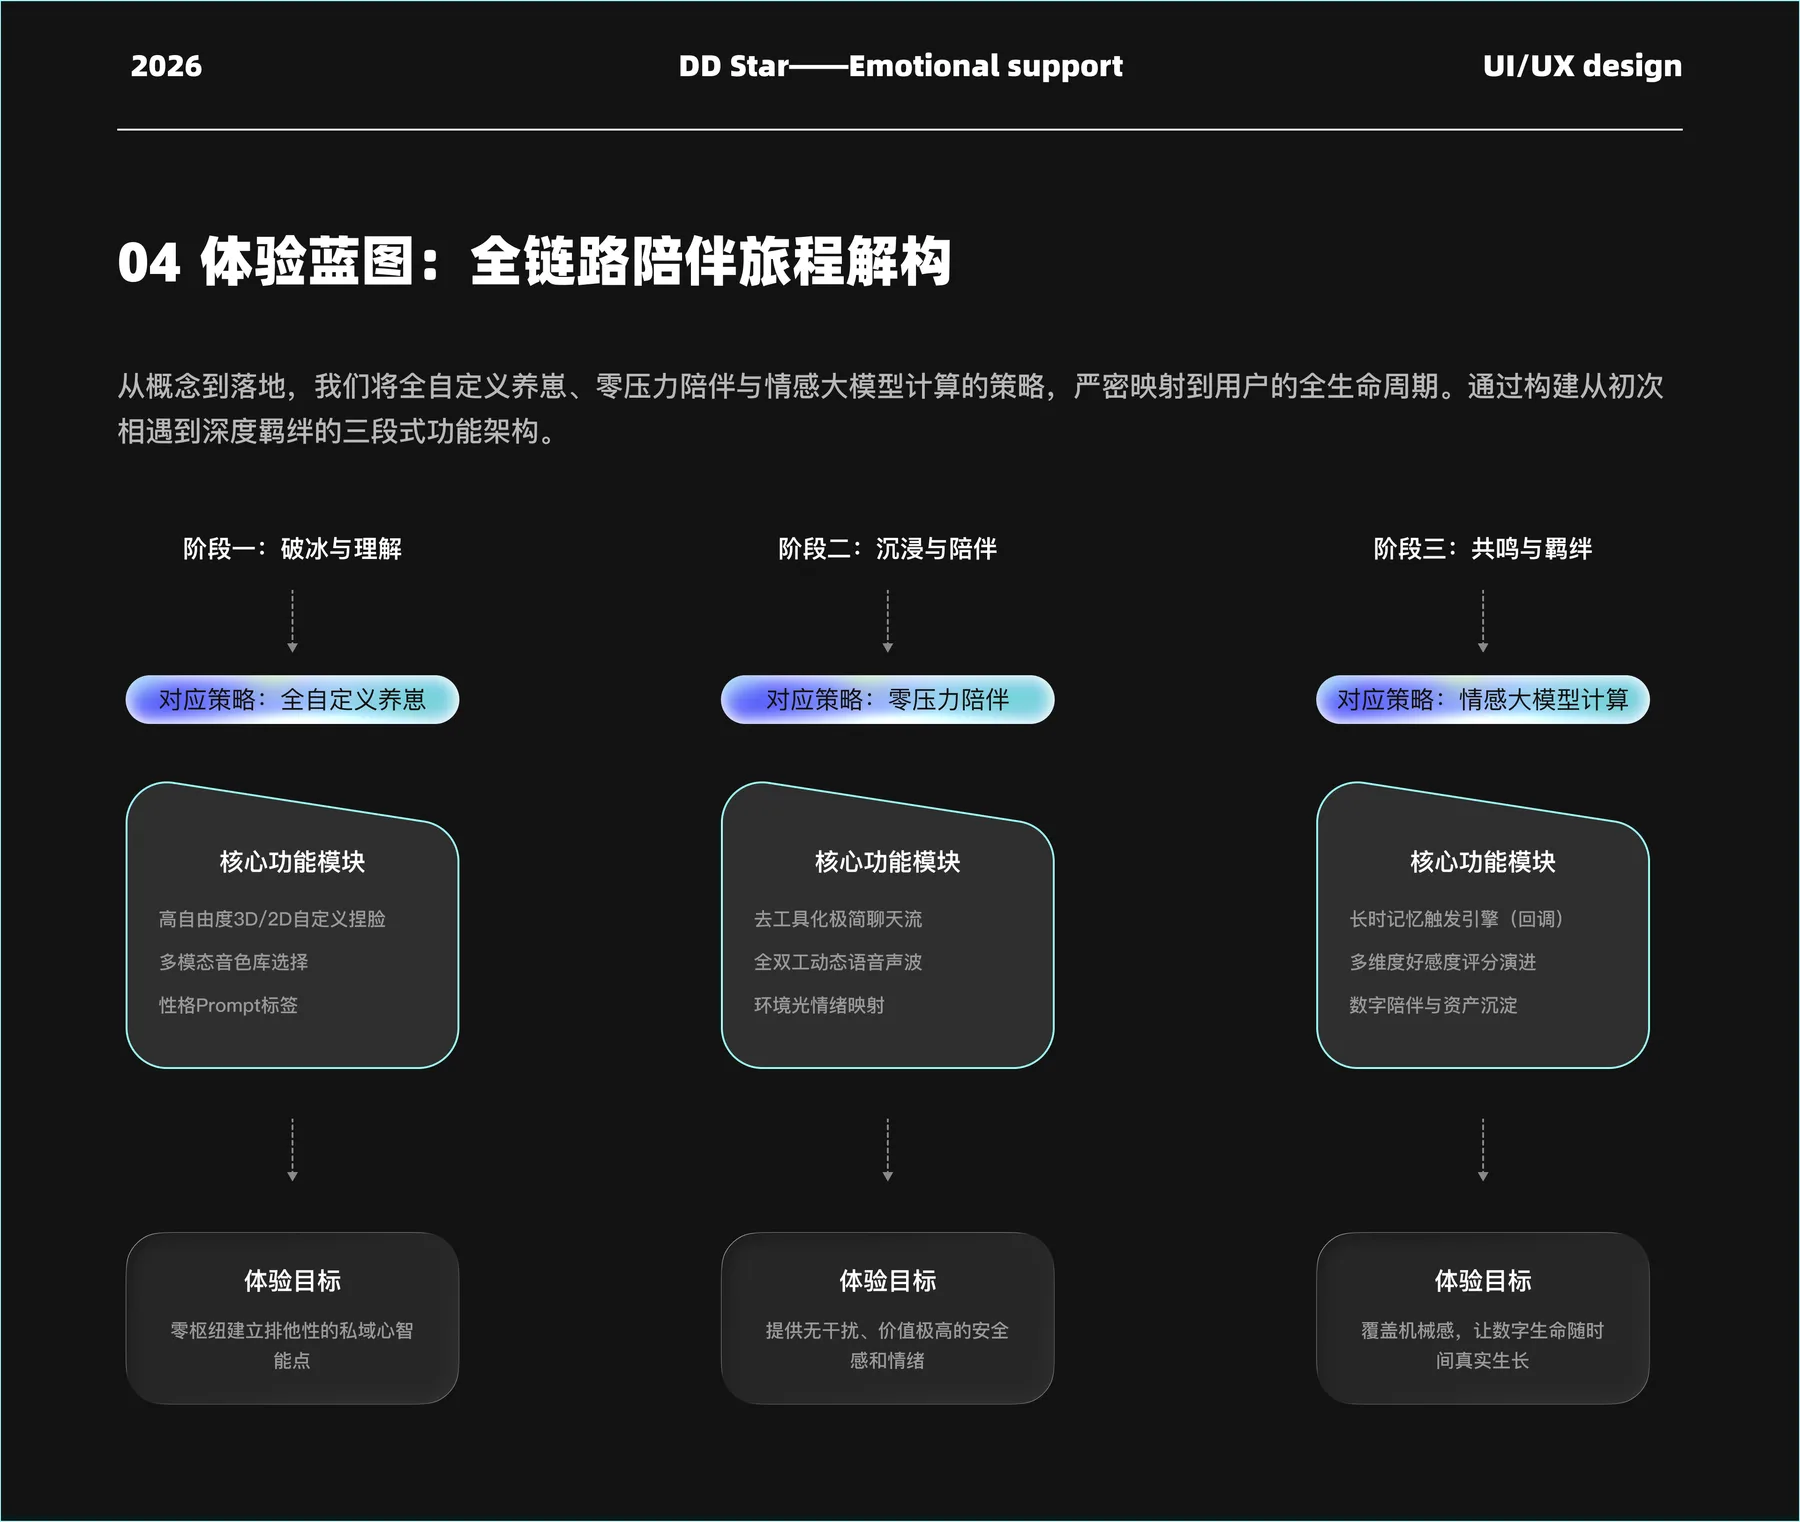1800x1522 pixels.
Task: Click the 阶段三：共鸣与羁绊 heading
Action: (x=1483, y=548)
